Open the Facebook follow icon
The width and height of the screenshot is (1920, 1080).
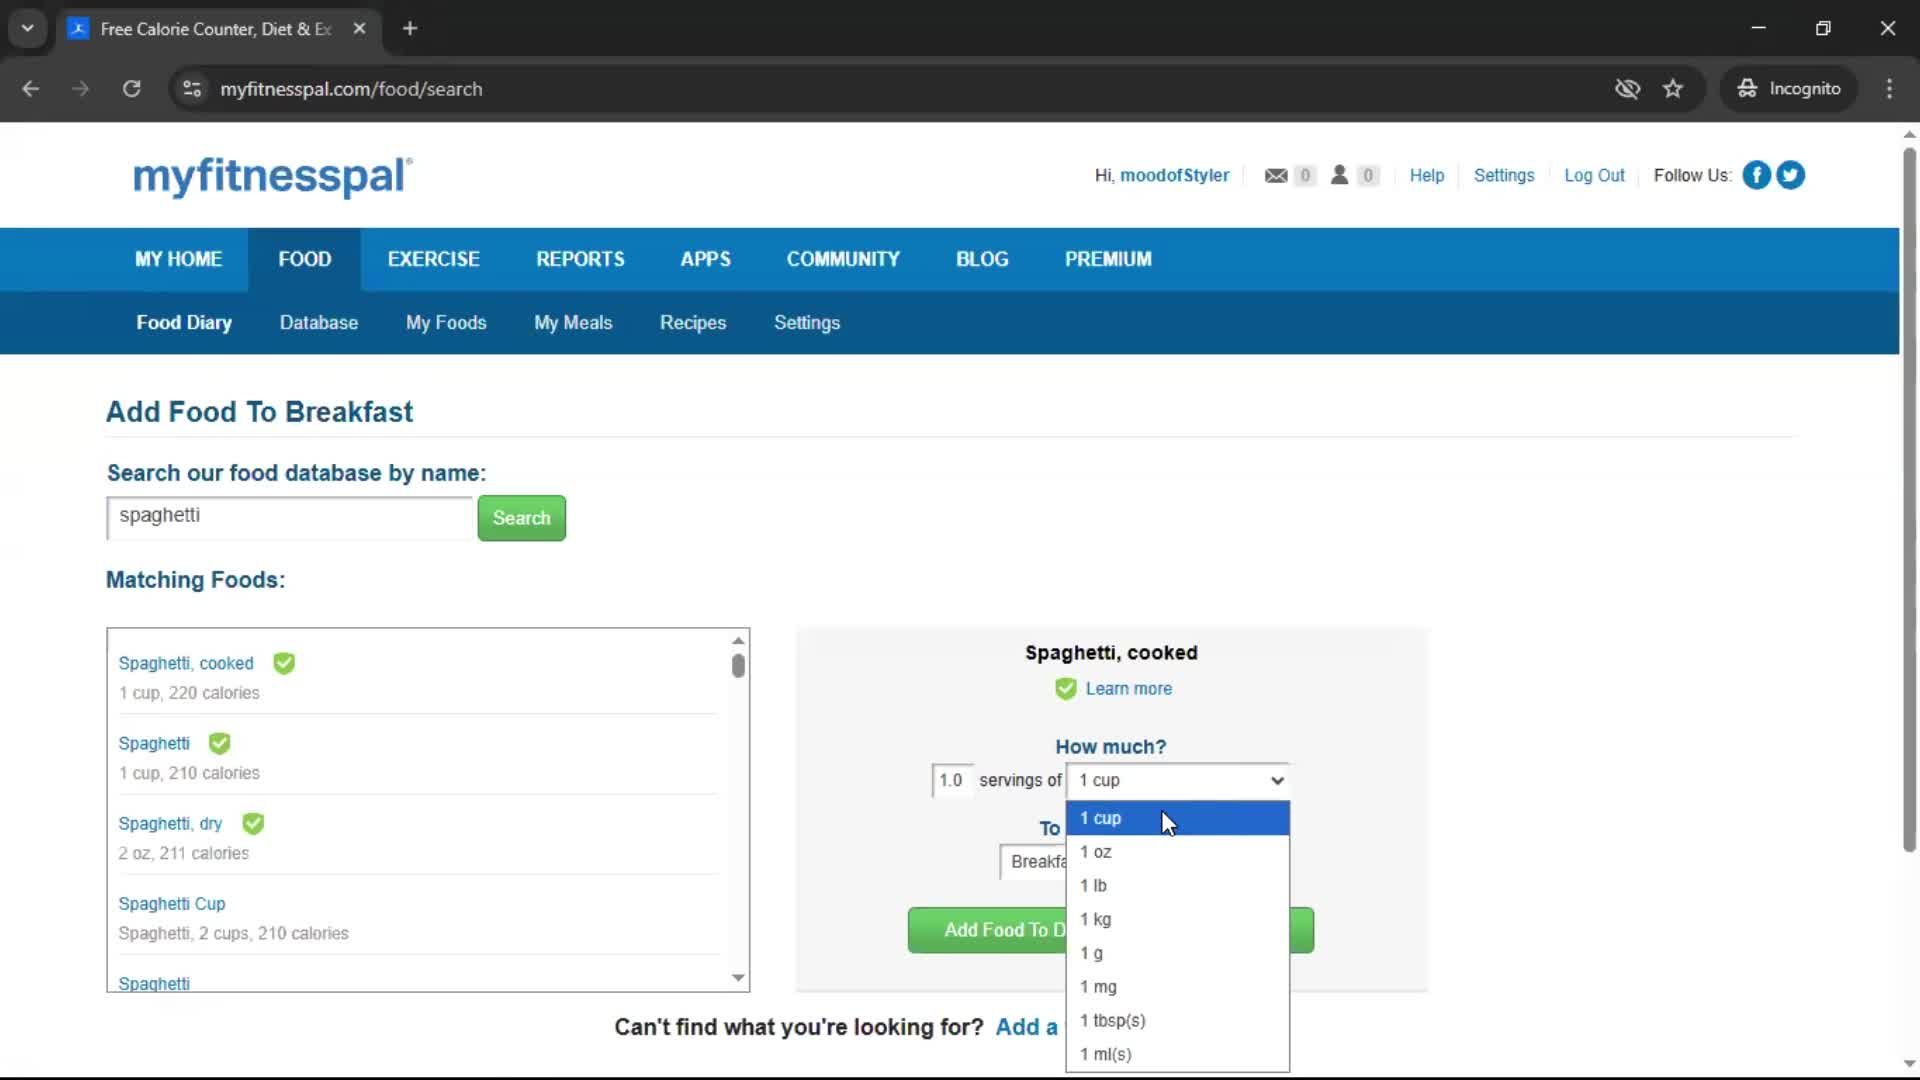pyautogui.click(x=1756, y=175)
